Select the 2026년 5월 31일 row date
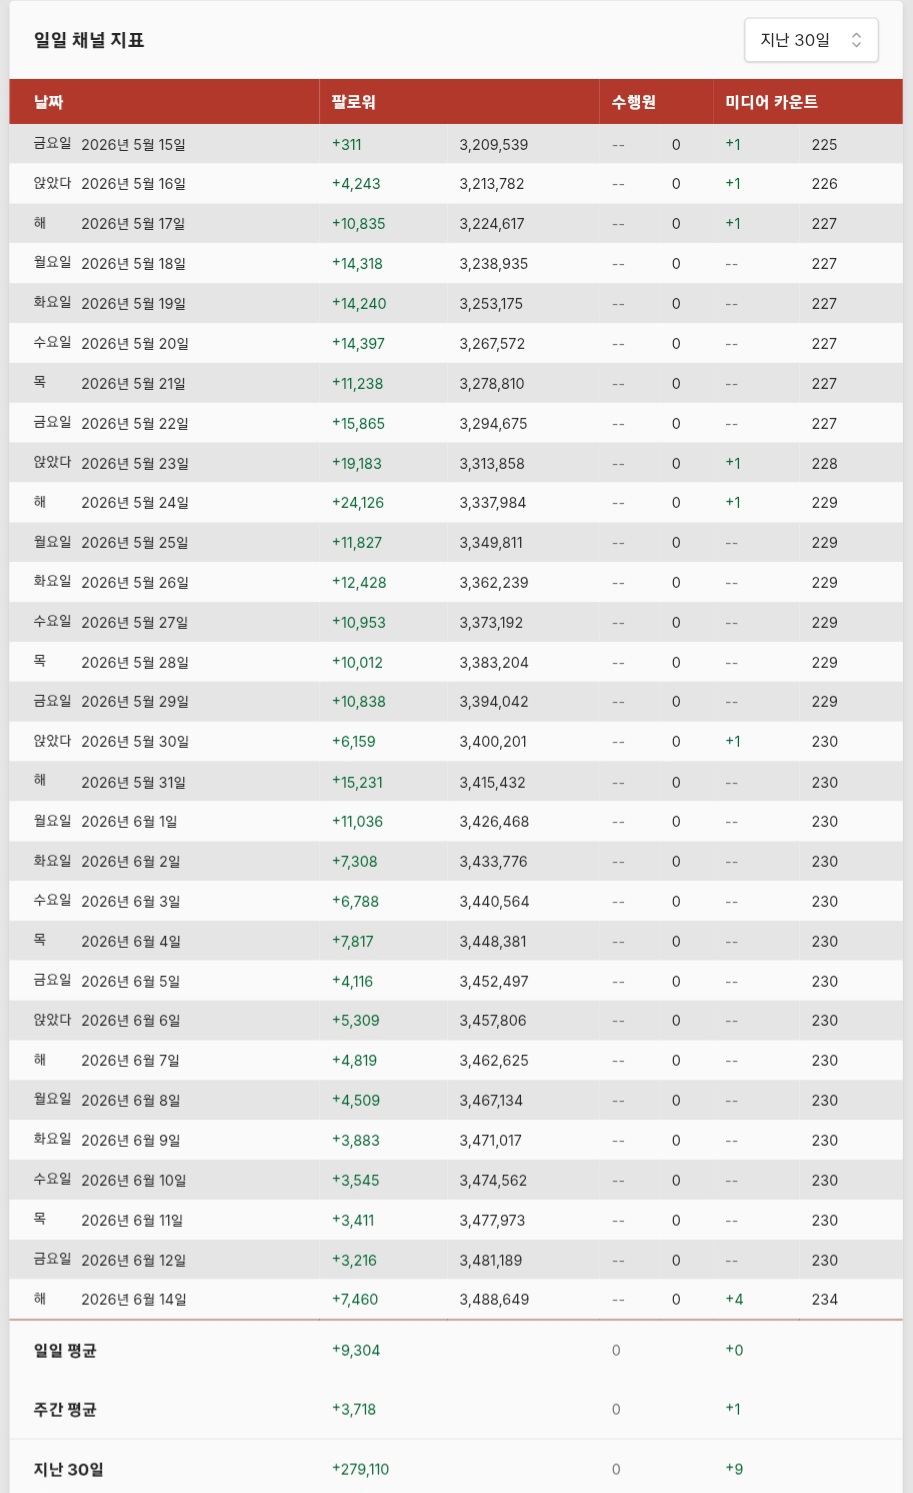The height and width of the screenshot is (1493, 913). pyautogui.click(x=133, y=783)
